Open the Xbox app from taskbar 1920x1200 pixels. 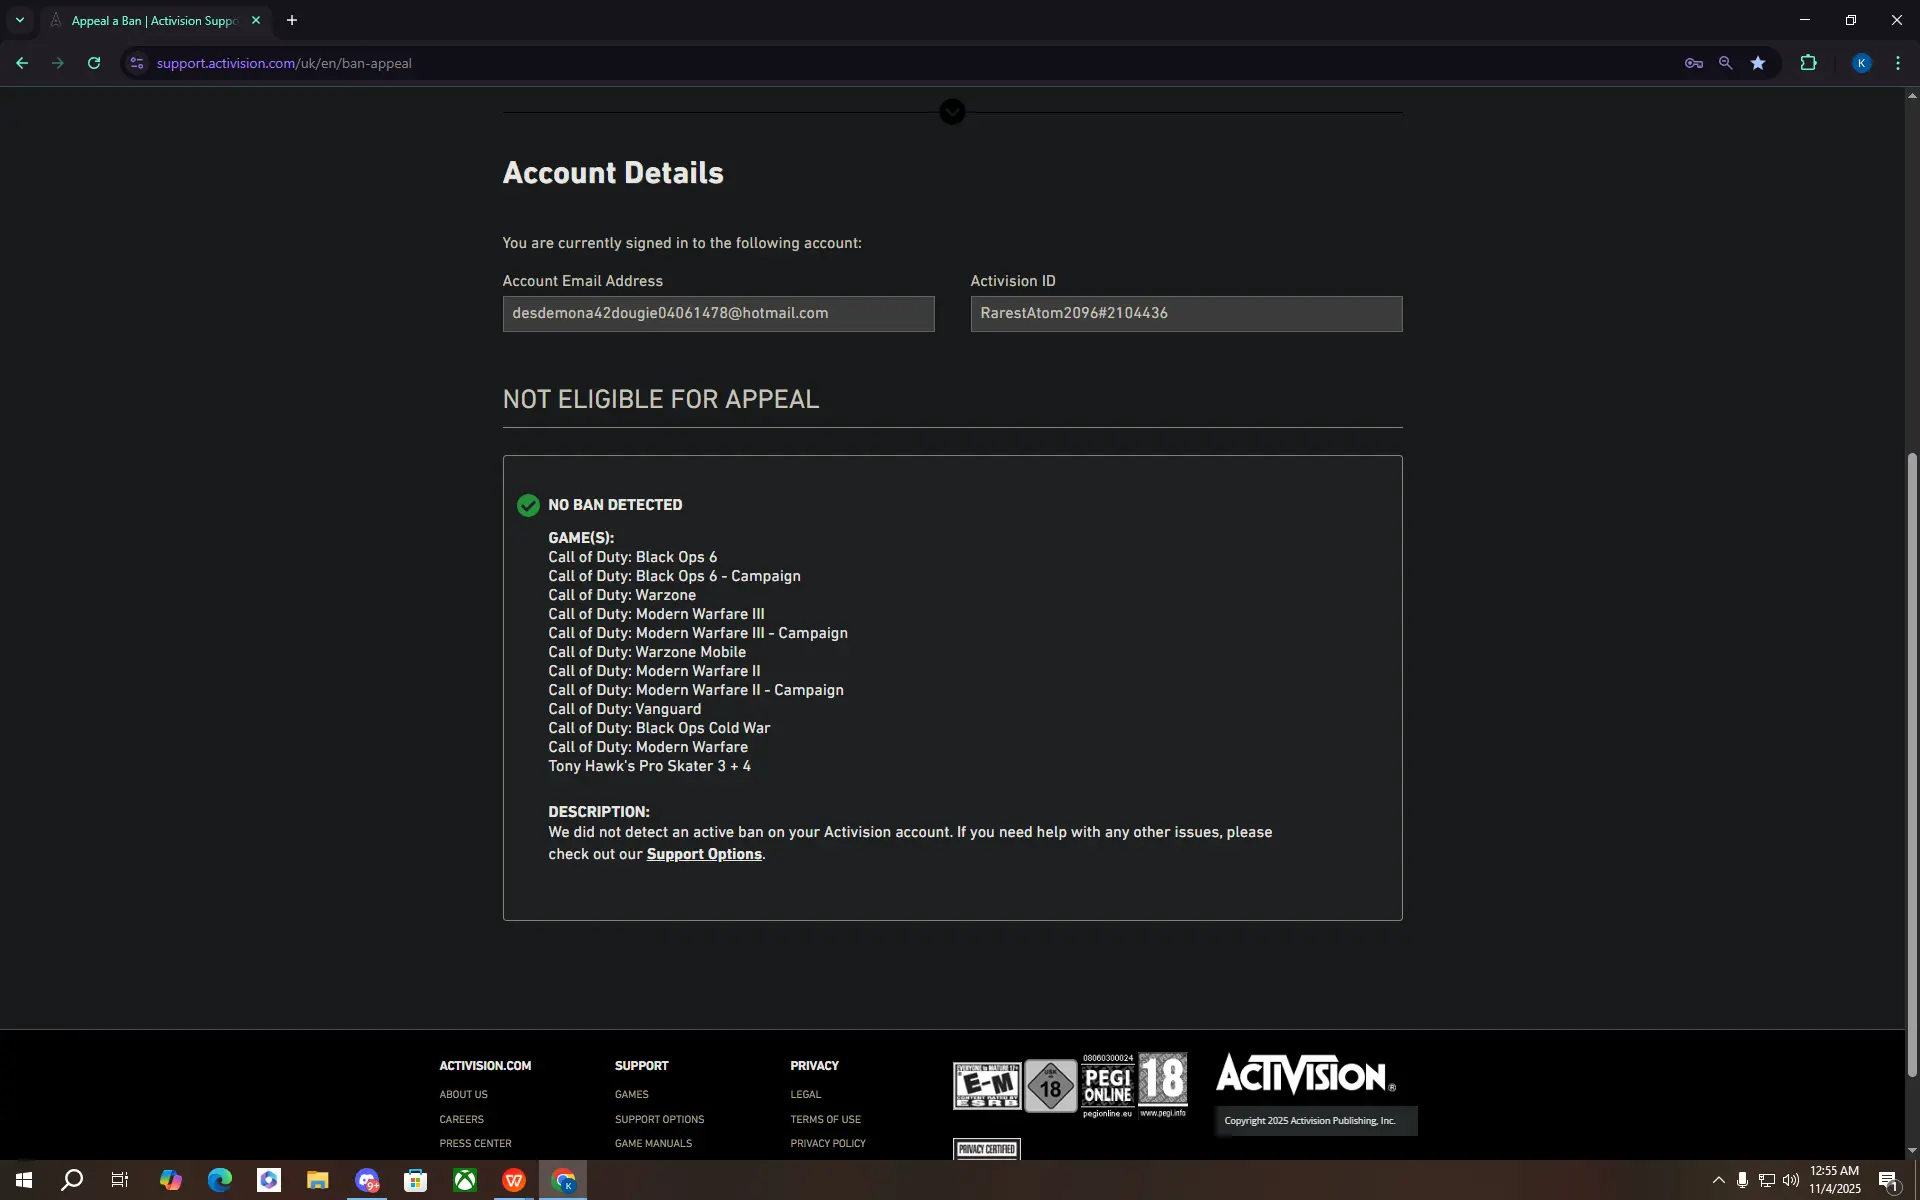tap(465, 1181)
